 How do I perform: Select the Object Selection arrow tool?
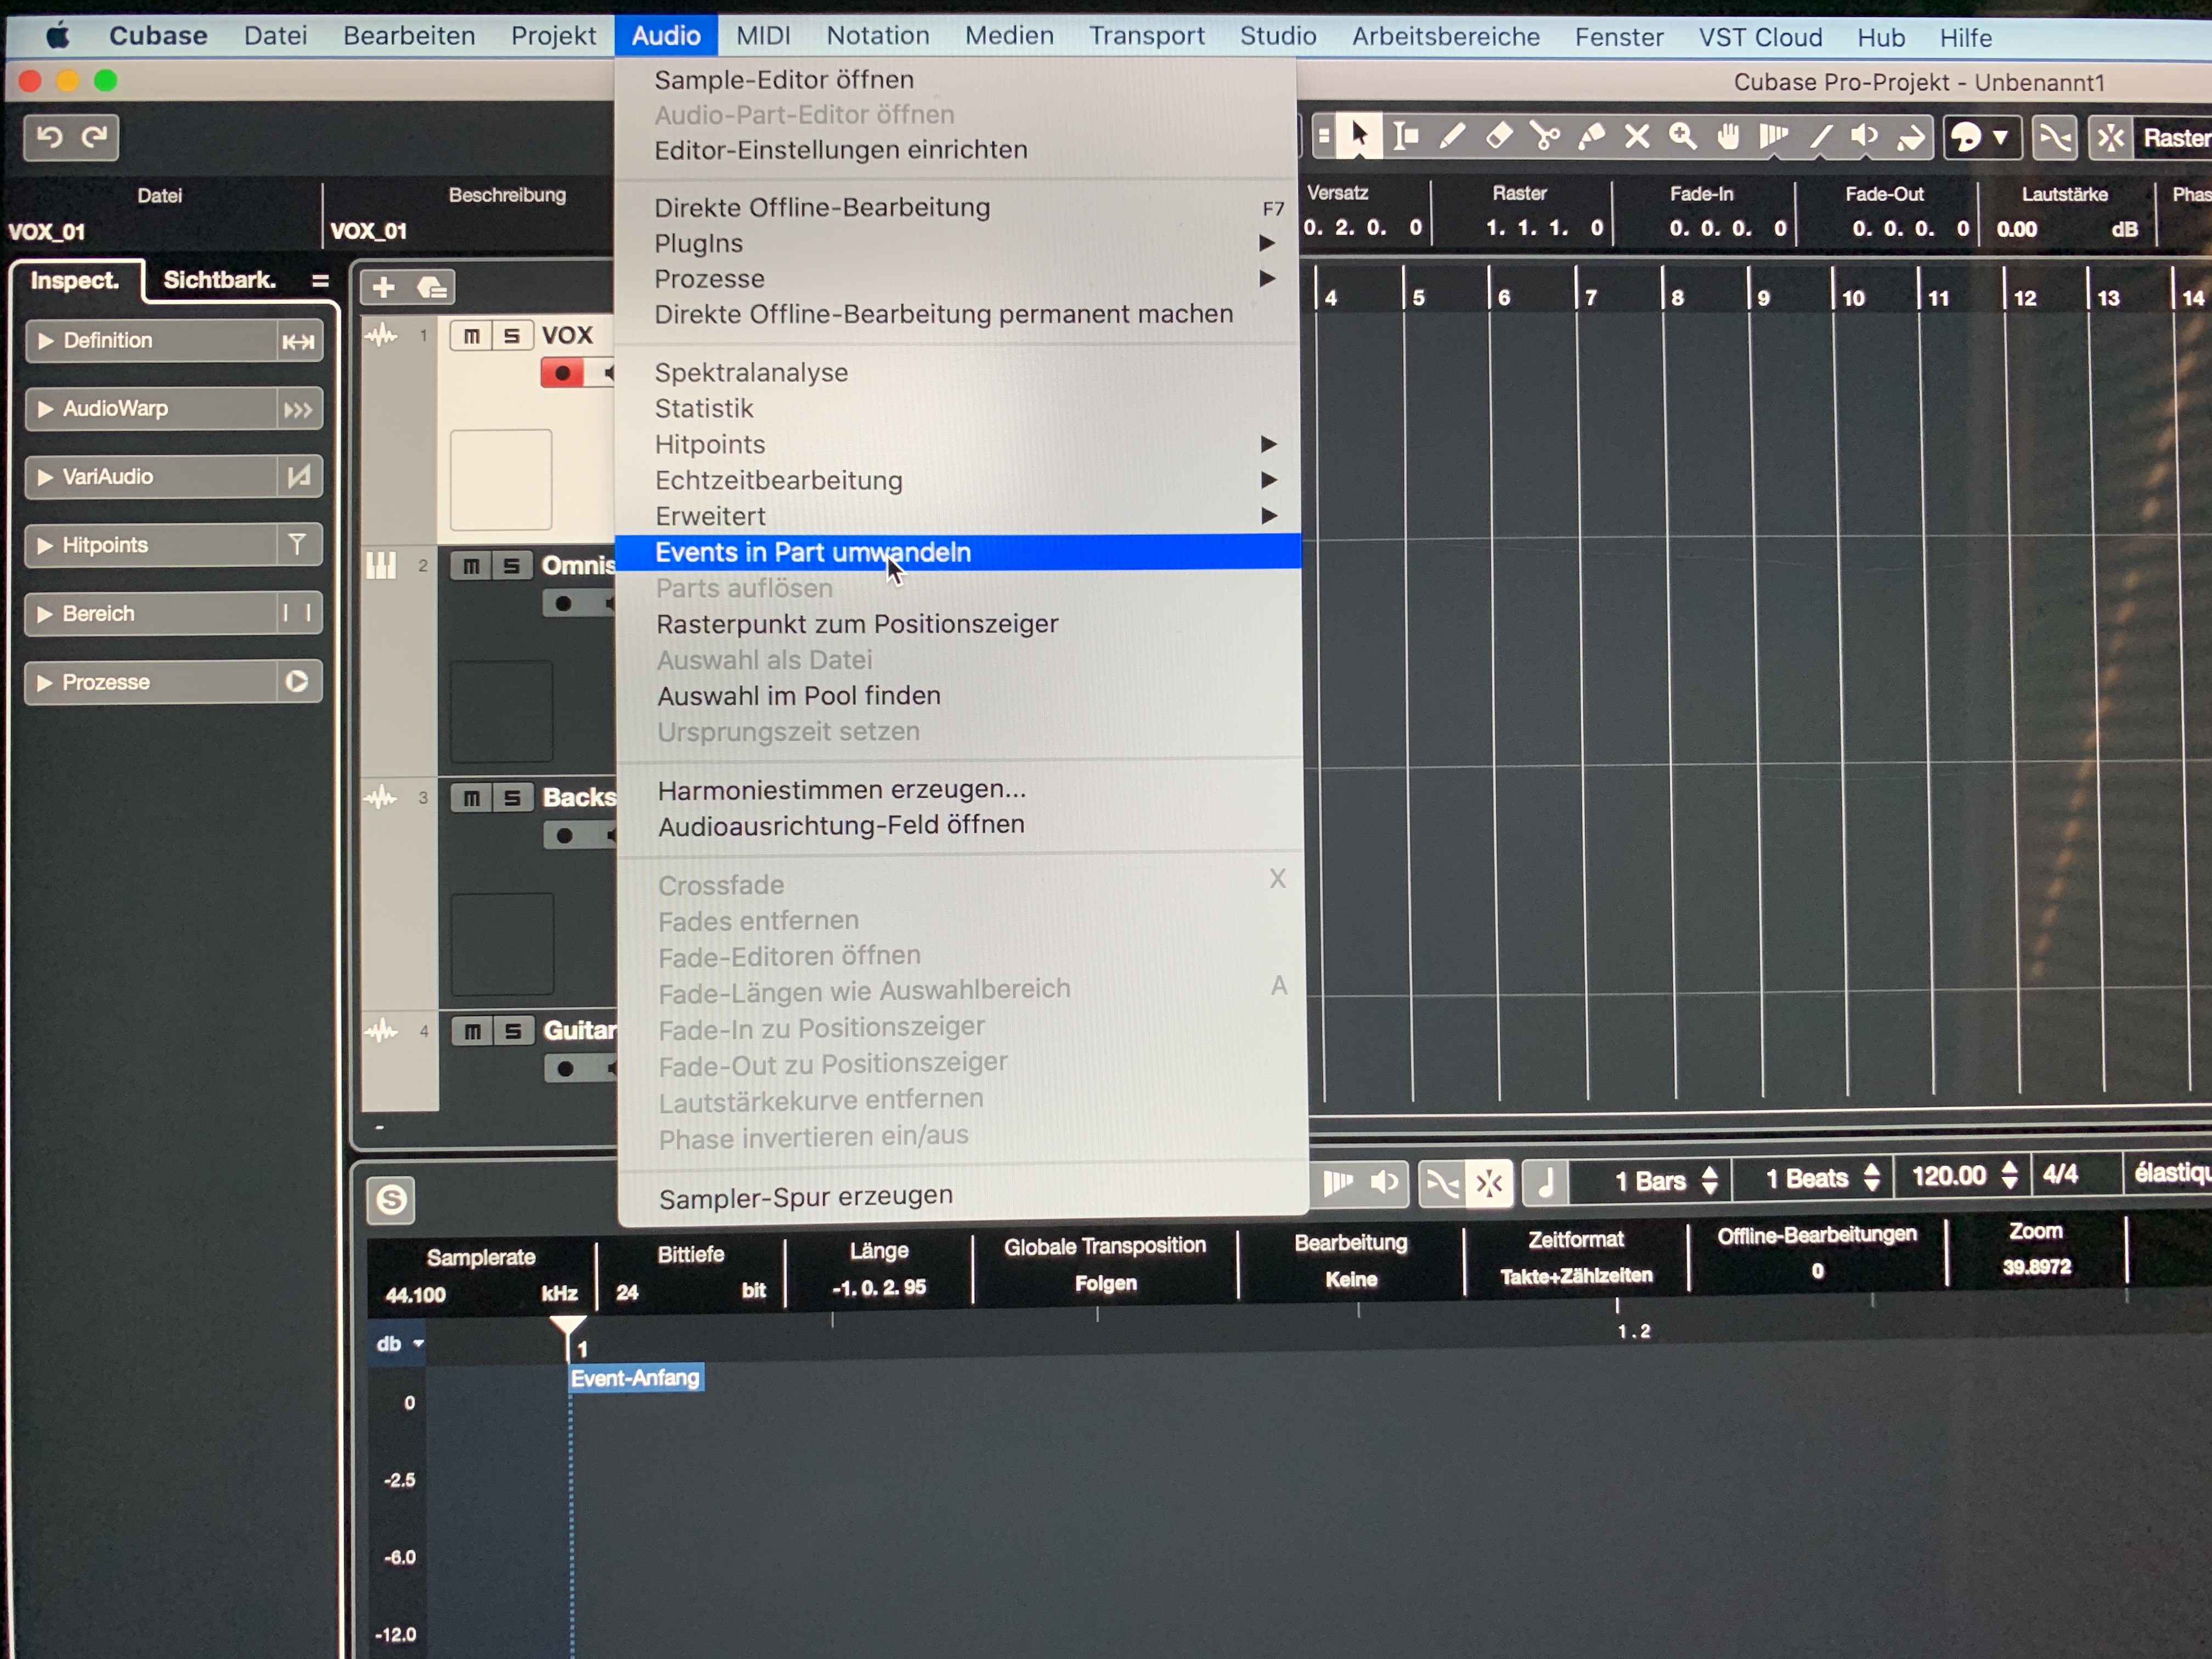[x=1360, y=136]
